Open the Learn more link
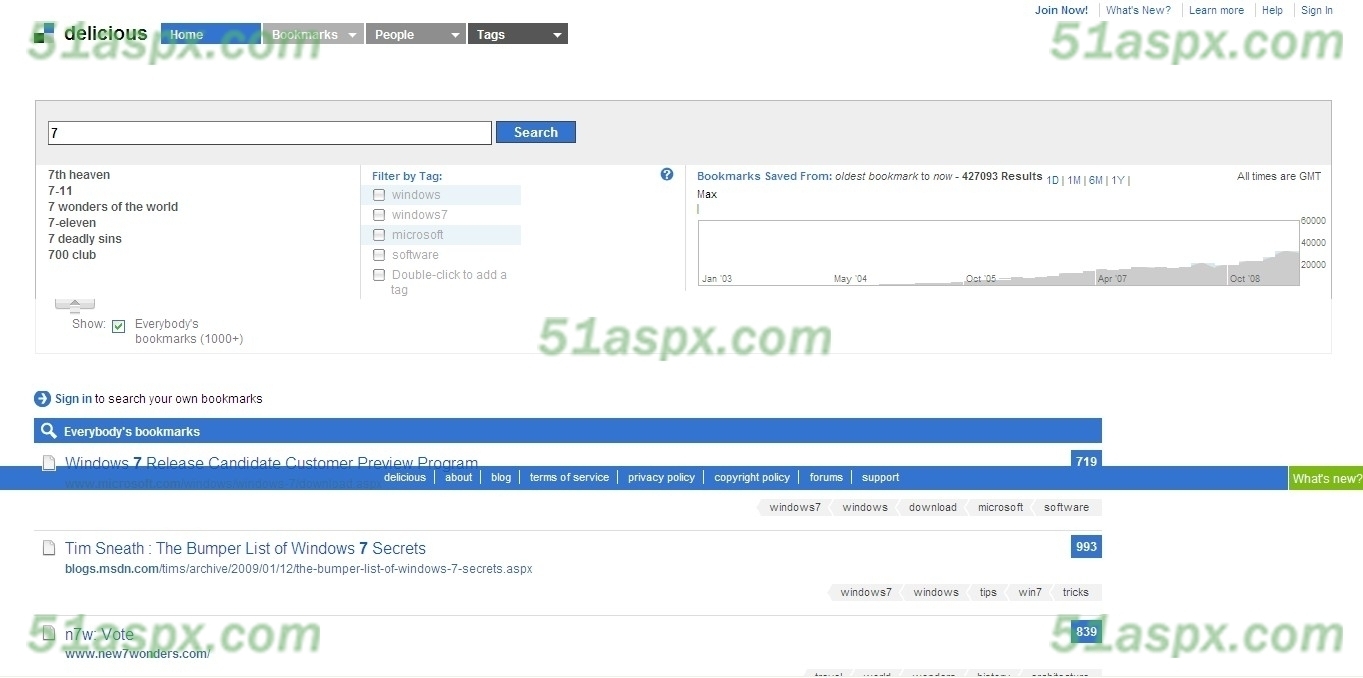Image resolution: width=1363 pixels, height=678 pixels. click(x=1216, y=10)
